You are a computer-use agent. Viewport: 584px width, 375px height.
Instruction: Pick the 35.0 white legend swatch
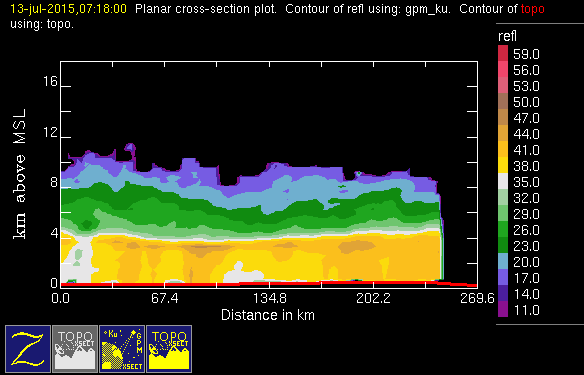point(503,181)
